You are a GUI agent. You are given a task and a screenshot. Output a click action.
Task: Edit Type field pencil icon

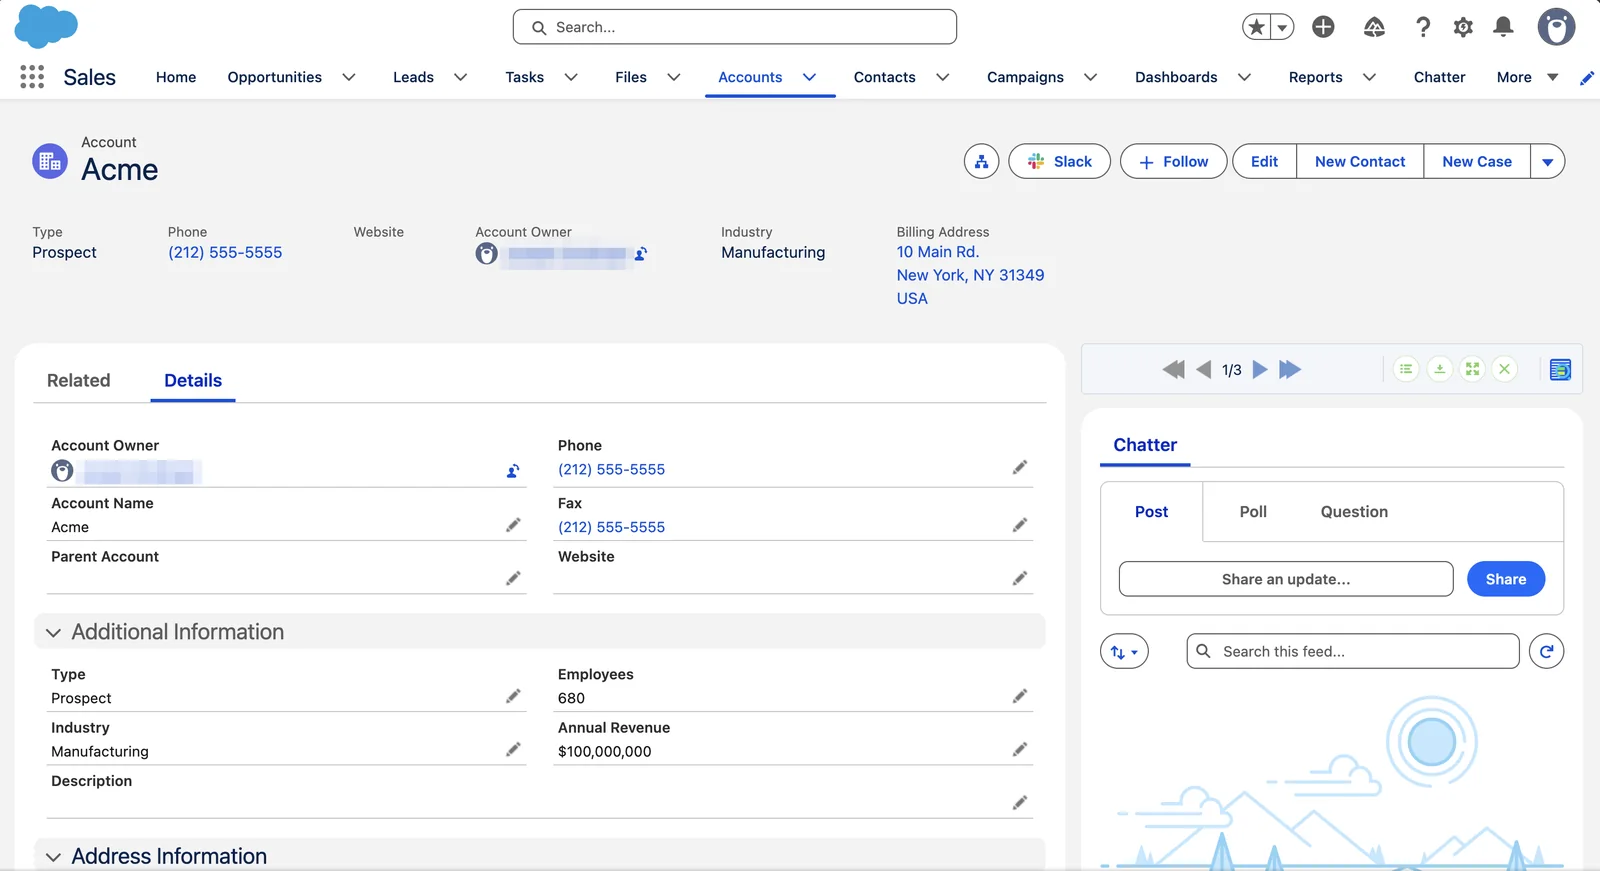click(513, 696)
